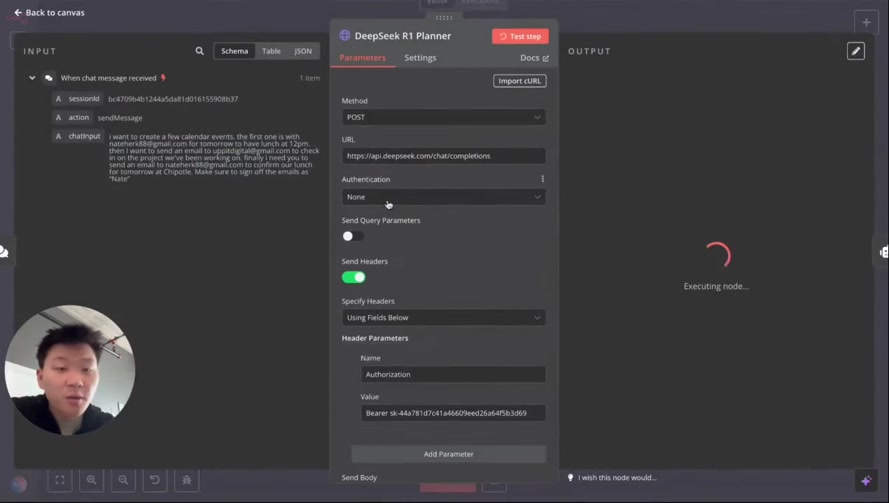Open the chat panel icon on left edge
The image size is (889, 503).
coord(4,252)
